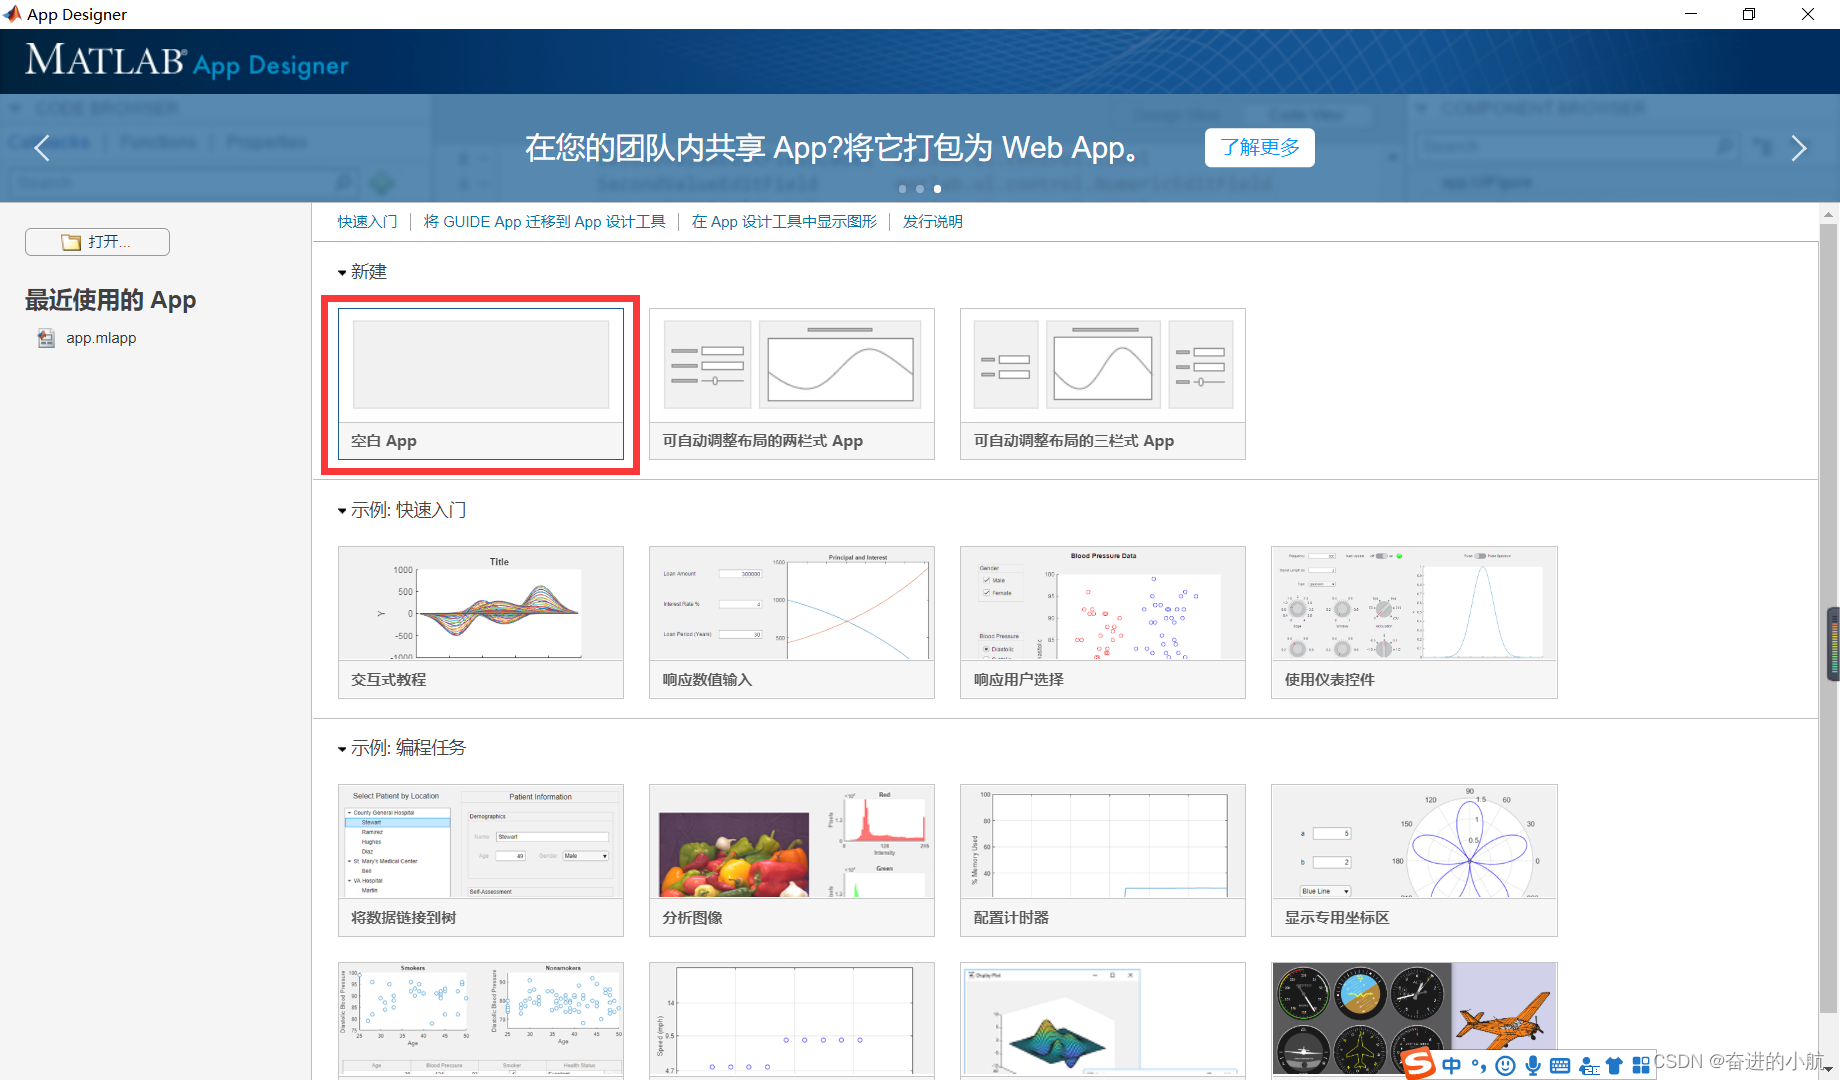Create 可自动调整布局的三栏式 App

tap(1103, 384)
